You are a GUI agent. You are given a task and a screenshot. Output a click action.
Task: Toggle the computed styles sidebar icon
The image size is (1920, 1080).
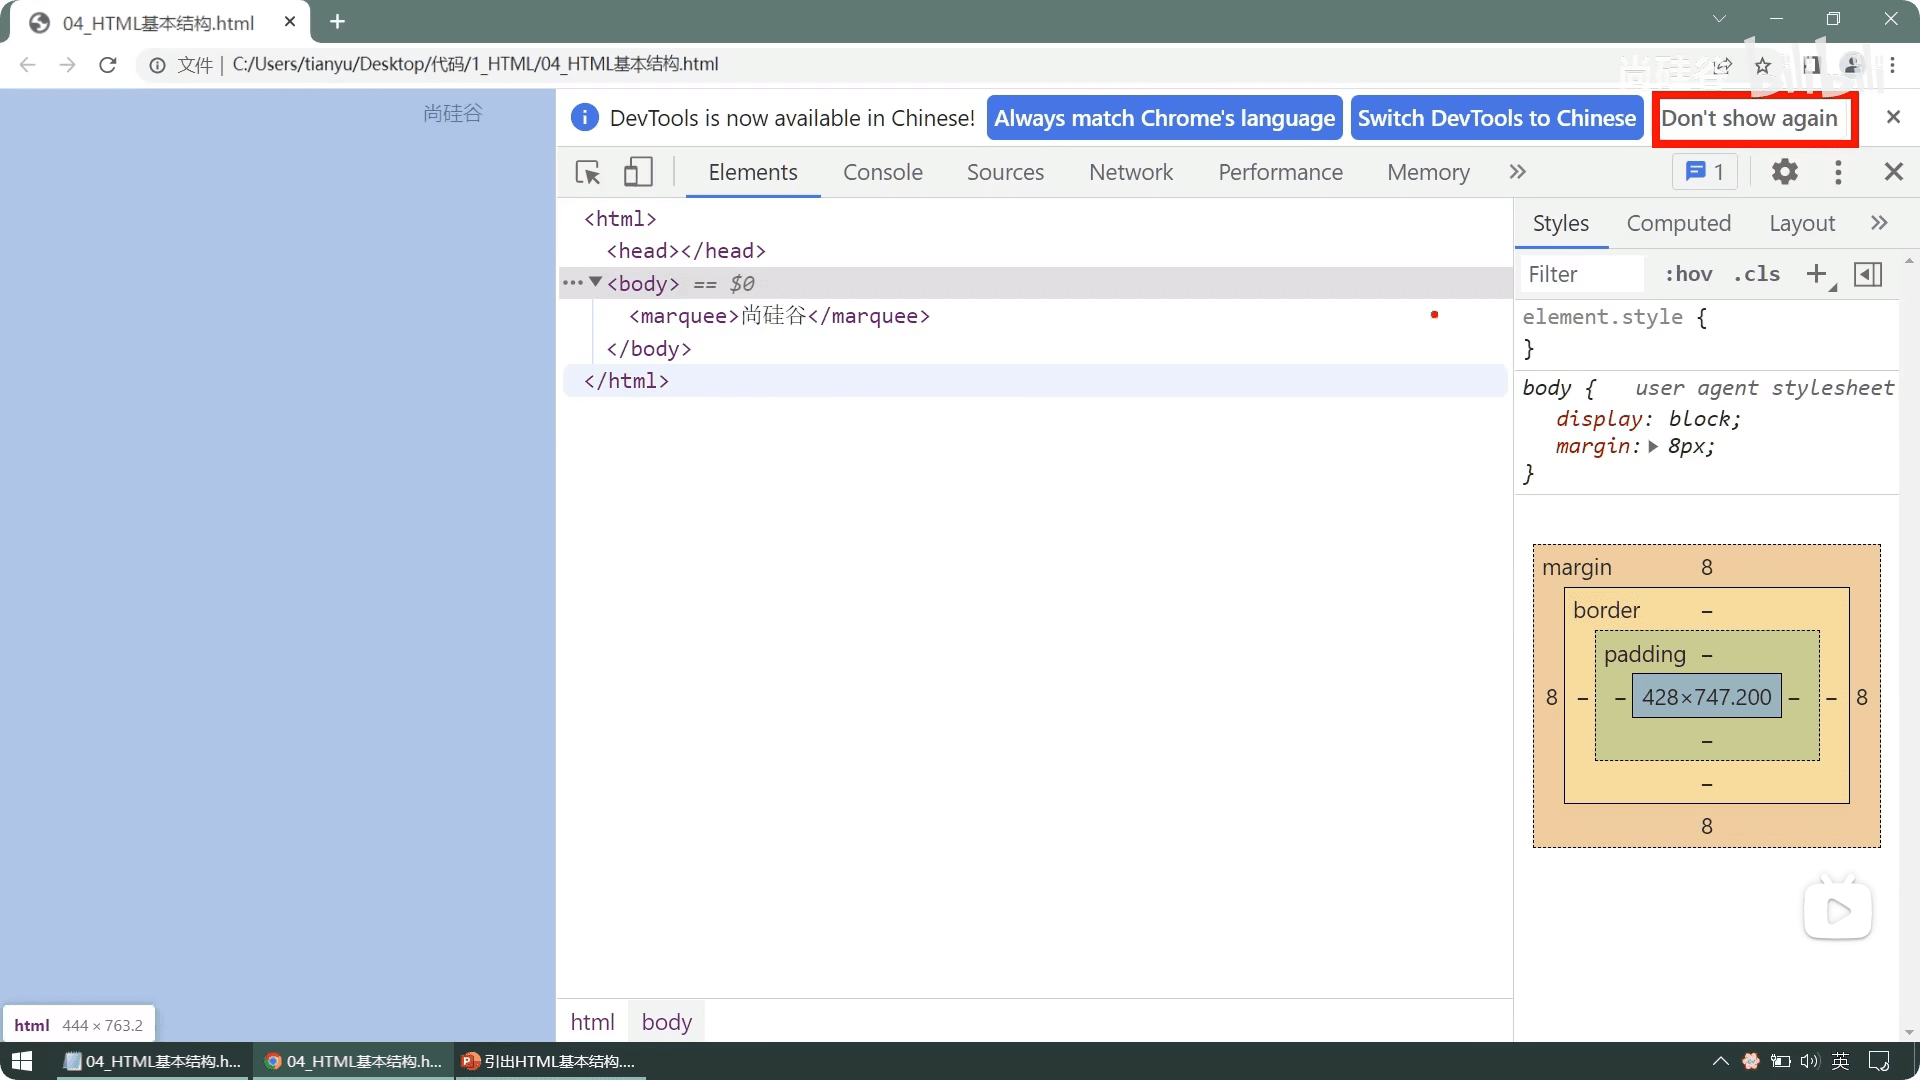1868,274
